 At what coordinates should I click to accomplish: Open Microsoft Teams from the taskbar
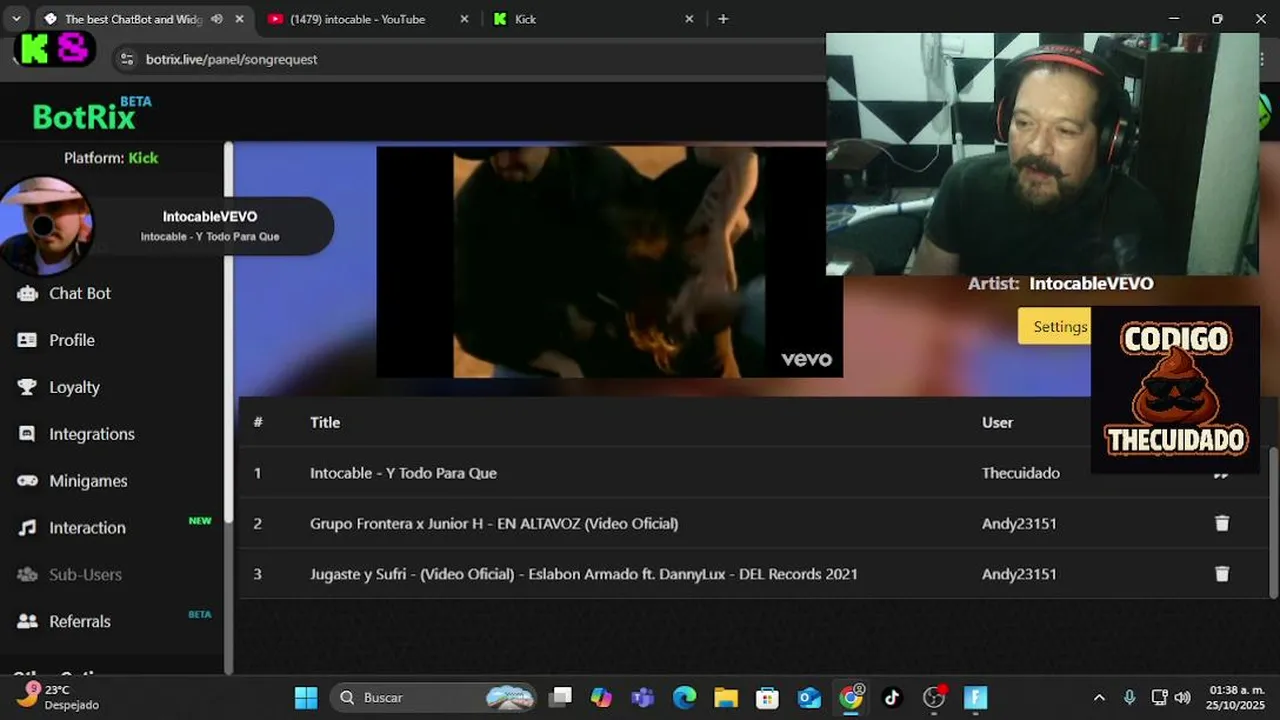point(642,697)
